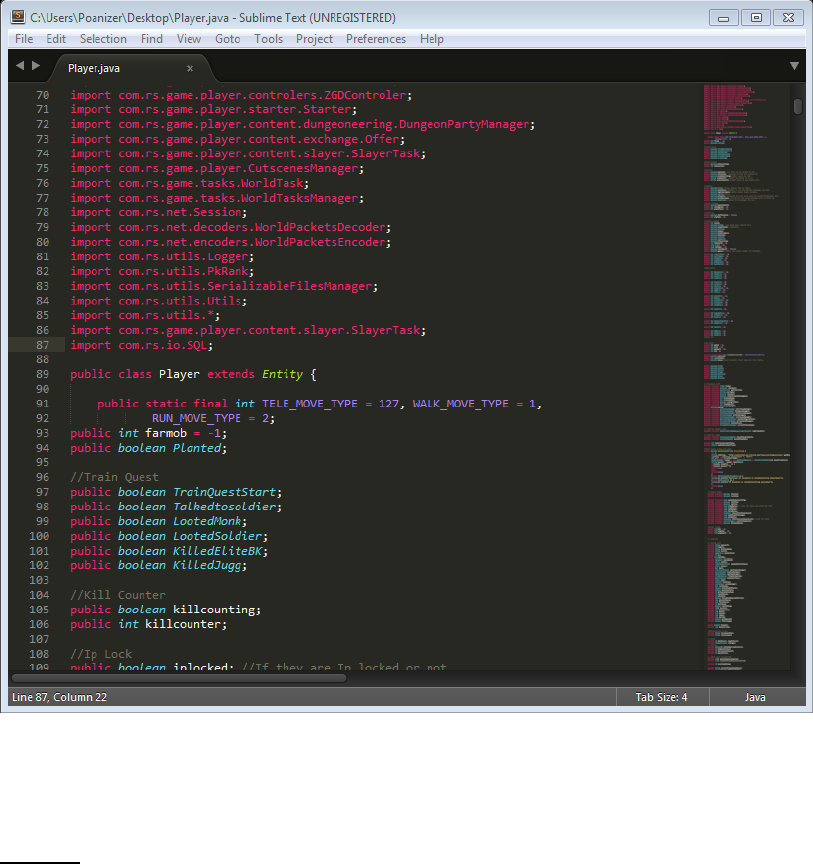Click line number 89 in gutter
813x864 pixels.
coord(42,374)
